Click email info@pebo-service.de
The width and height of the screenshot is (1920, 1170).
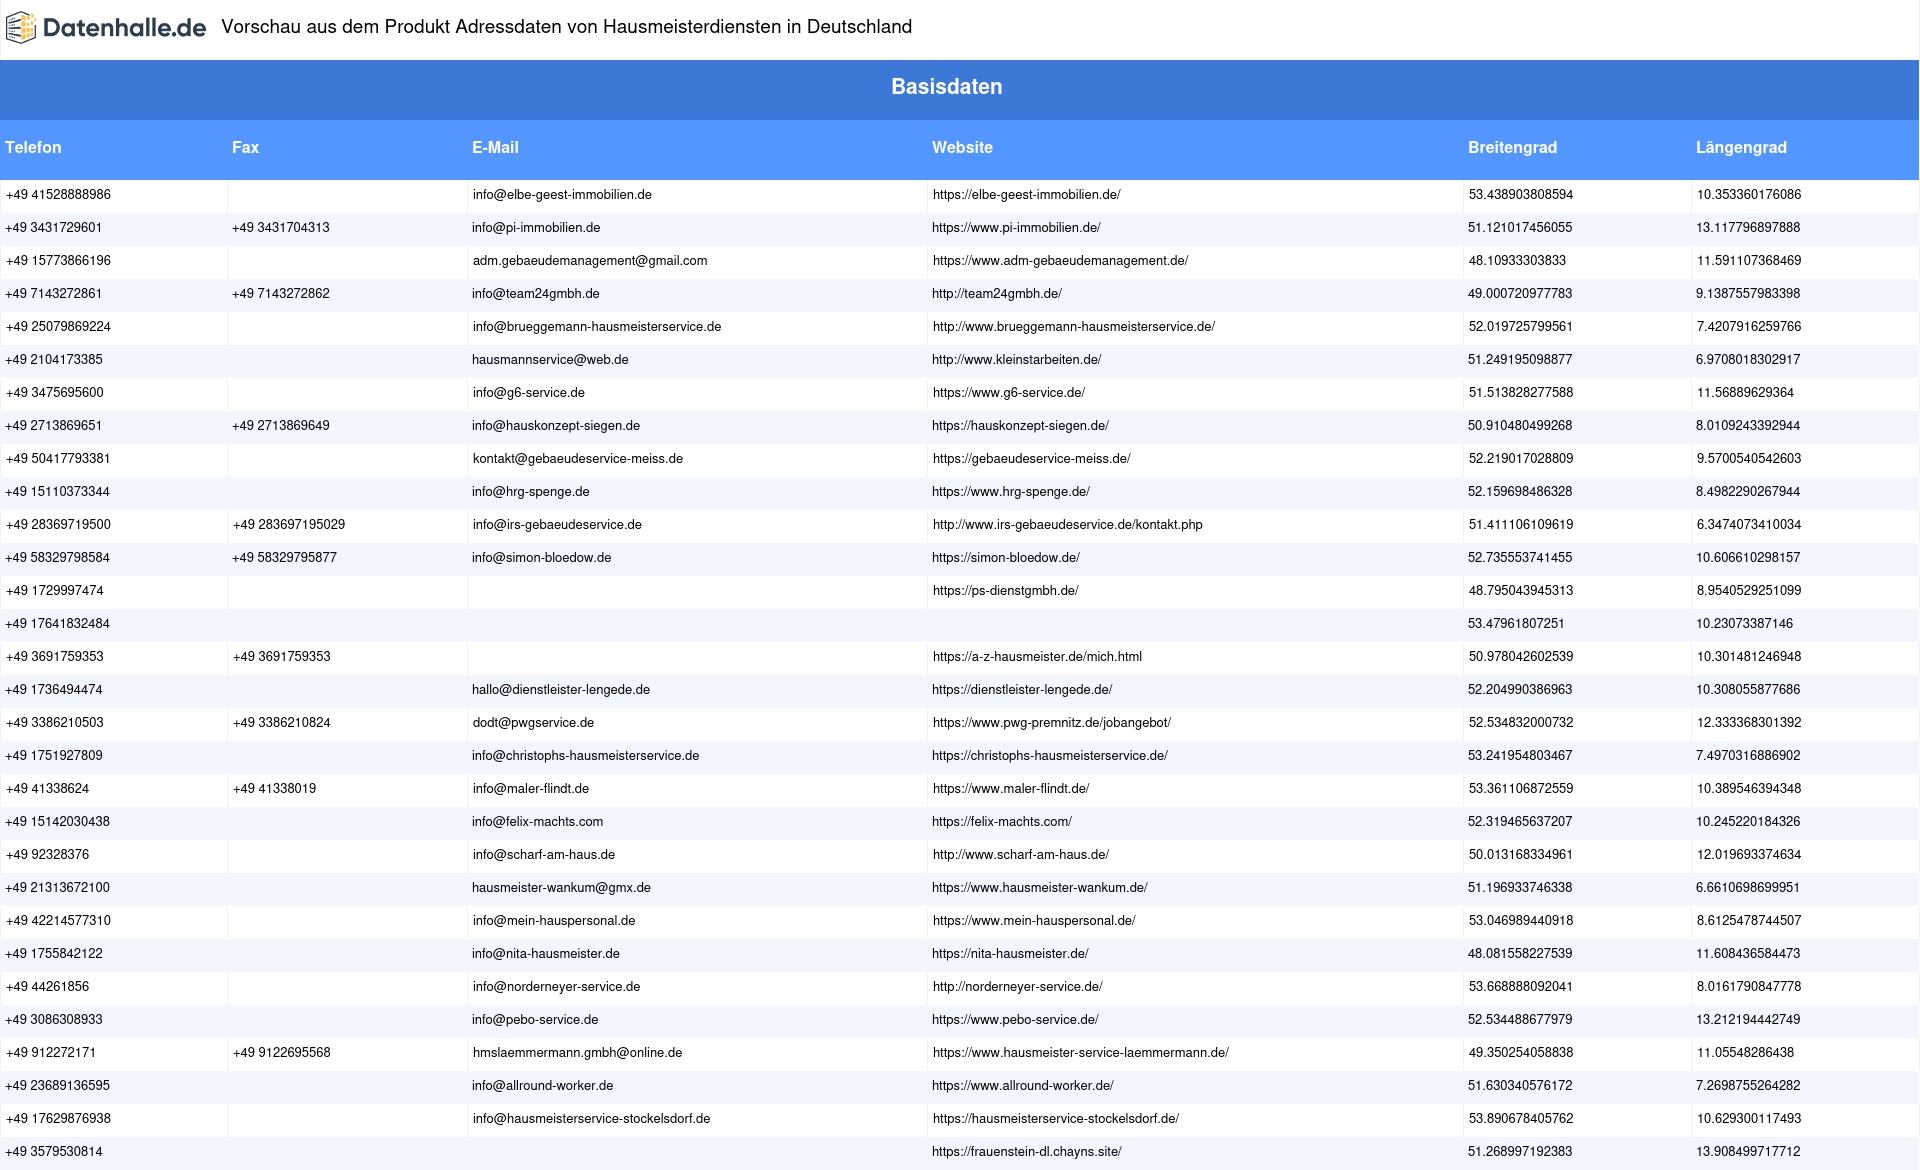tap(535, 1020)
